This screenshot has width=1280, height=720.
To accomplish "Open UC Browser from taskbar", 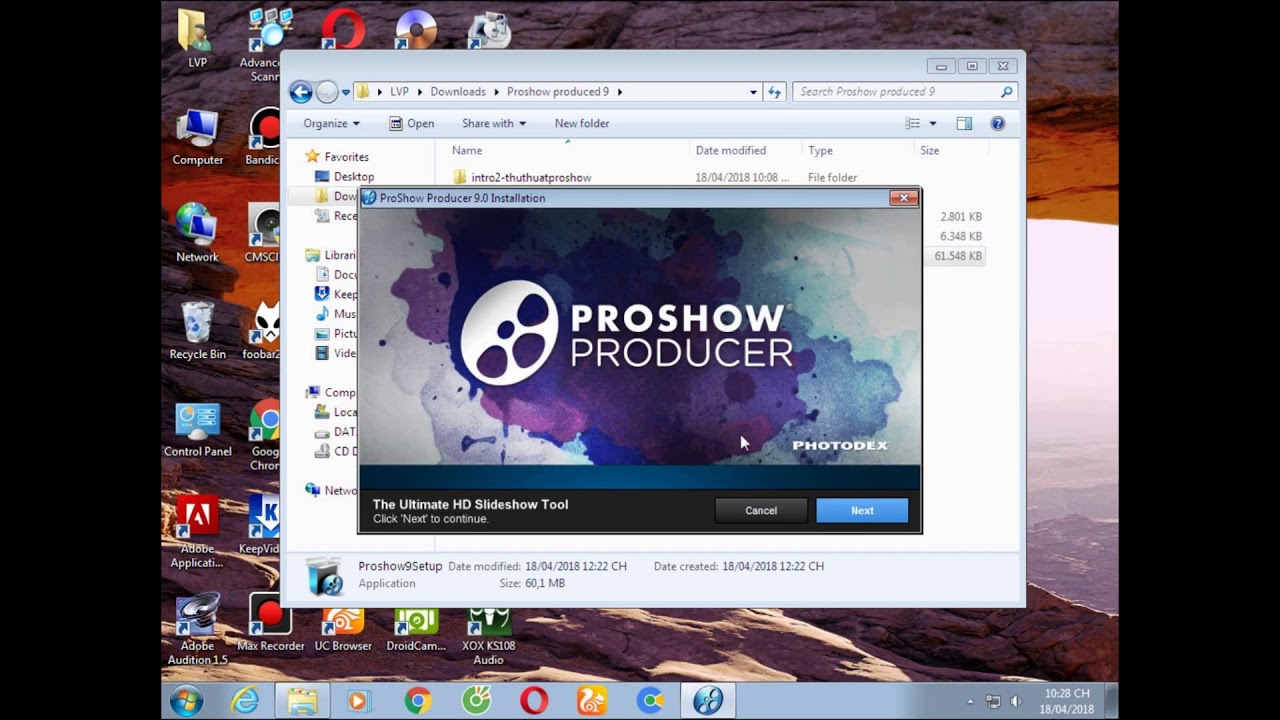I will pos(591,701).
